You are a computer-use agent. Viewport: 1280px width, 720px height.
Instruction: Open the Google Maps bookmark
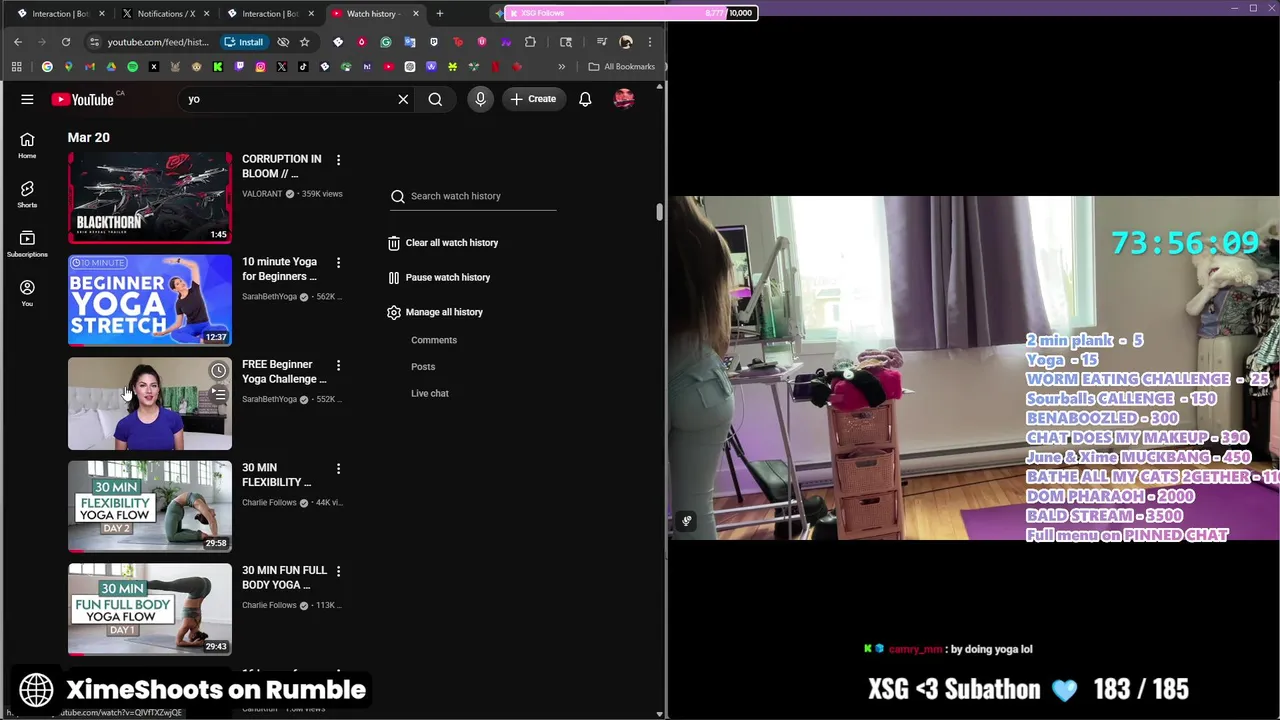point(68,67)
